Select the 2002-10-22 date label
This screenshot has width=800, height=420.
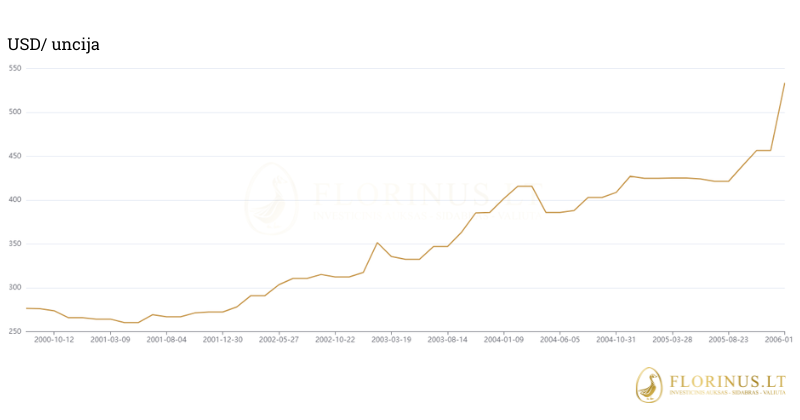coord(335,340)
